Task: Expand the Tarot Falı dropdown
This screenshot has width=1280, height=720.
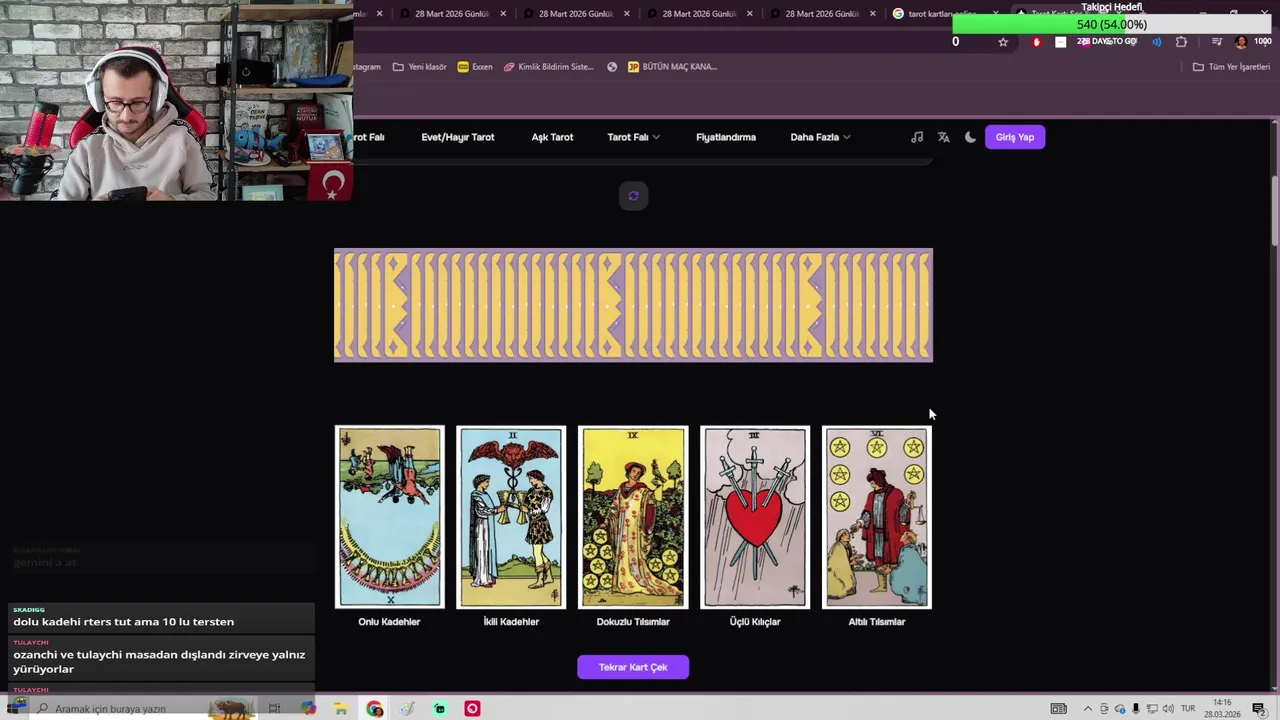Action: point(633,137)
